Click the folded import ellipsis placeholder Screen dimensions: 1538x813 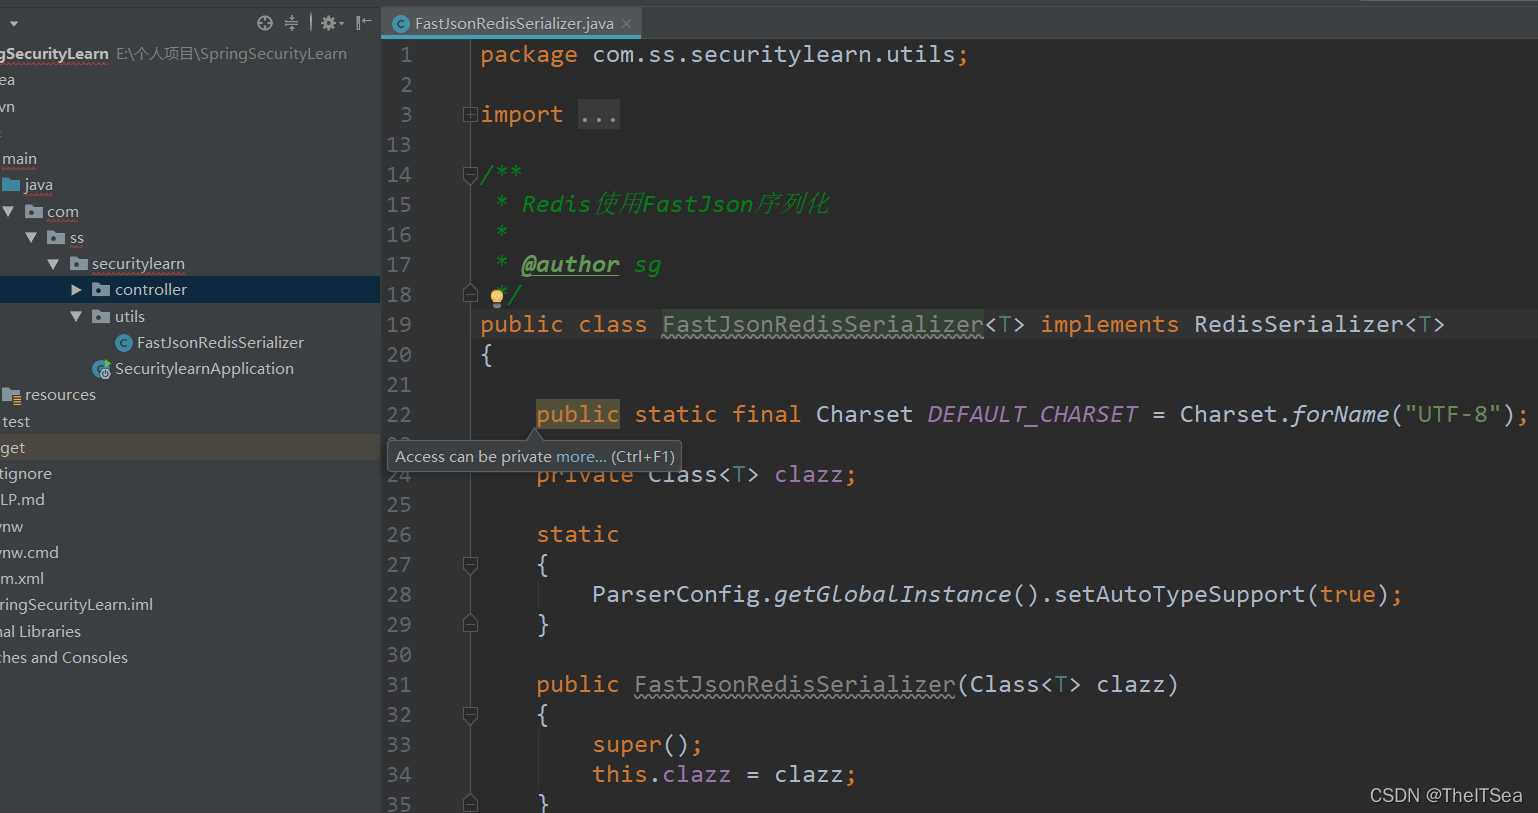(599, 115)
